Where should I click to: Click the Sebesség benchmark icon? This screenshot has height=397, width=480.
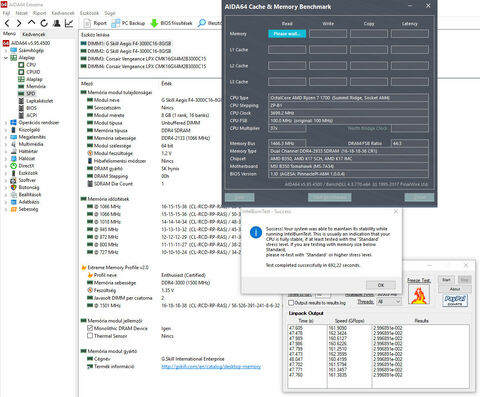pyautogui.click(x=13, y=209)
